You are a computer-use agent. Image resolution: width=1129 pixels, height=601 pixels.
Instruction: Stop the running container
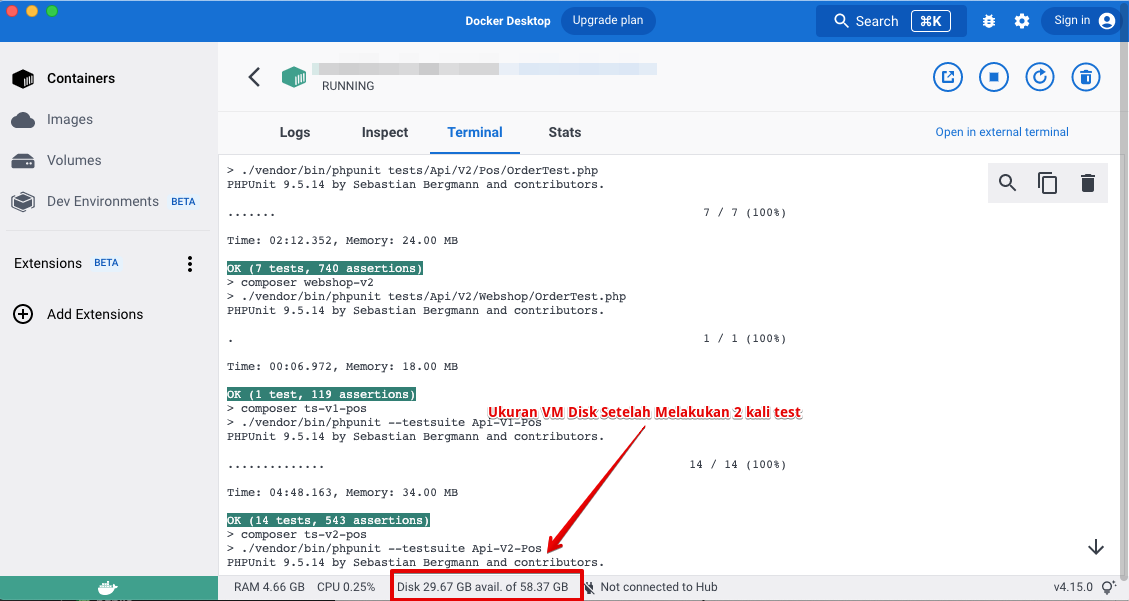pyautogui.click(x=994, y=77)
